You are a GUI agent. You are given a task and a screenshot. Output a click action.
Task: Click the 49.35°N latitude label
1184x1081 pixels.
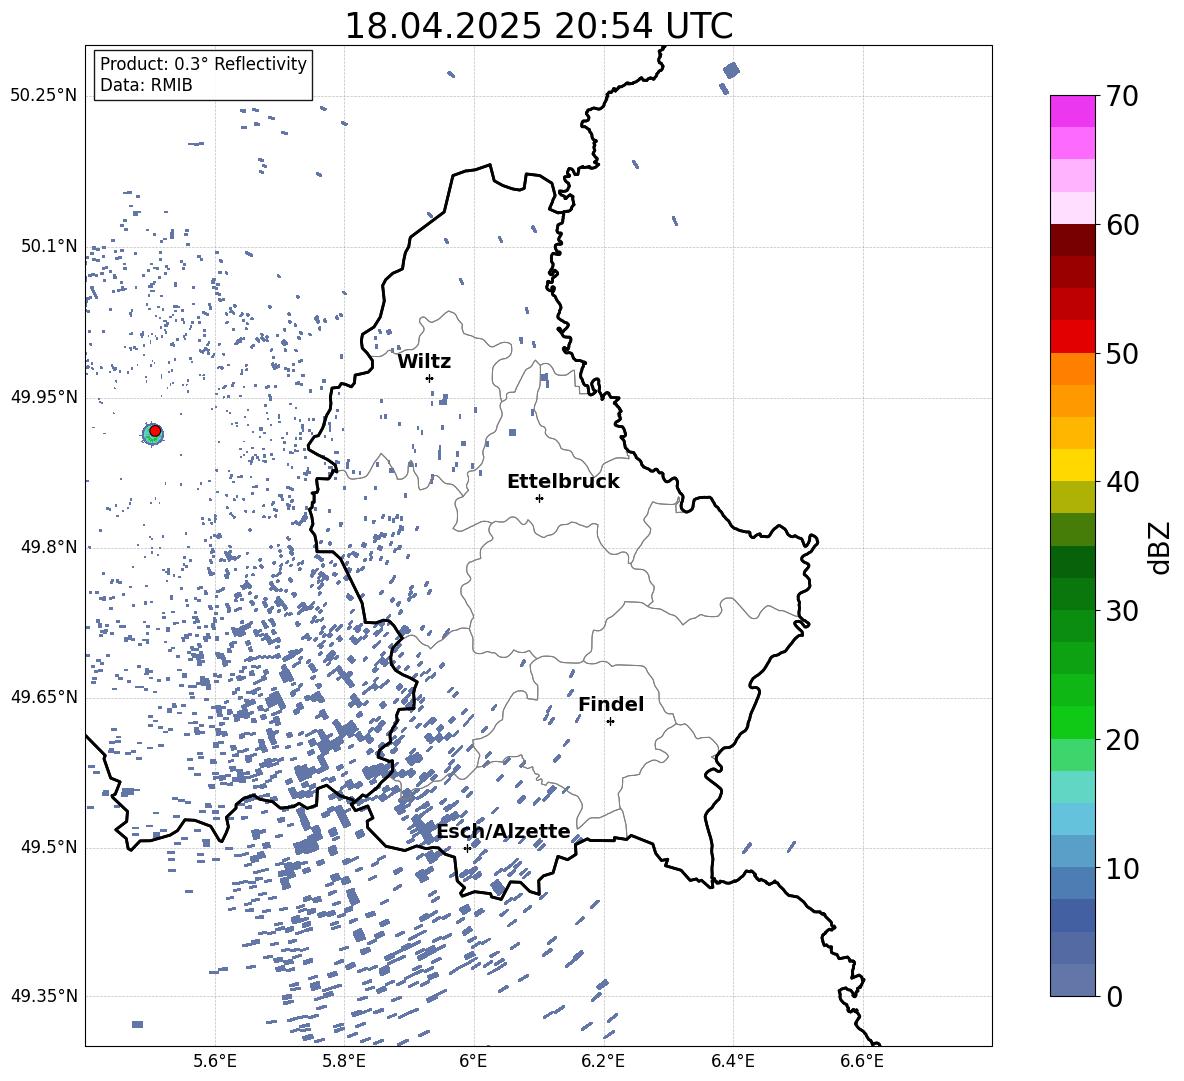click(x=44, y=996)
